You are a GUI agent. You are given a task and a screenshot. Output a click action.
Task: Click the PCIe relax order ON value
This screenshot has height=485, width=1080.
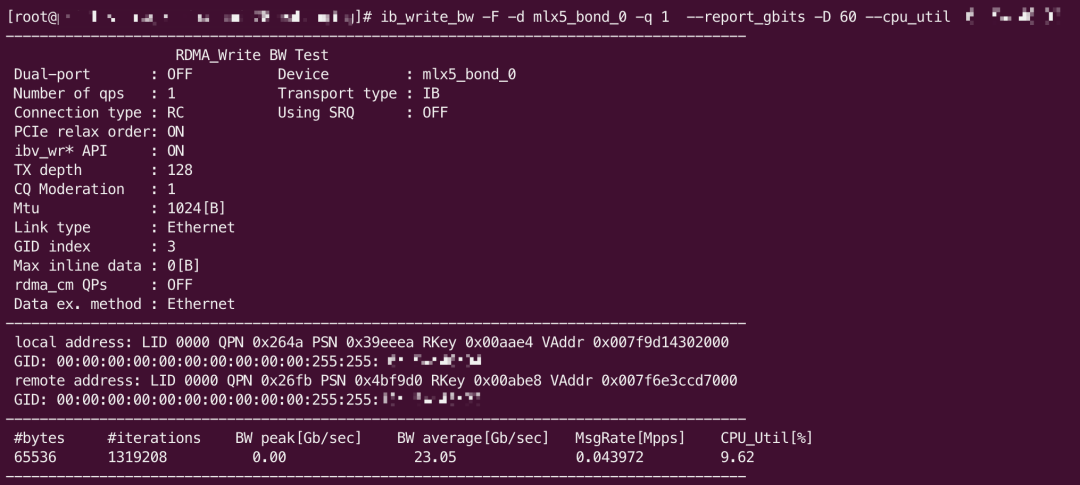[x=176, y=131]
